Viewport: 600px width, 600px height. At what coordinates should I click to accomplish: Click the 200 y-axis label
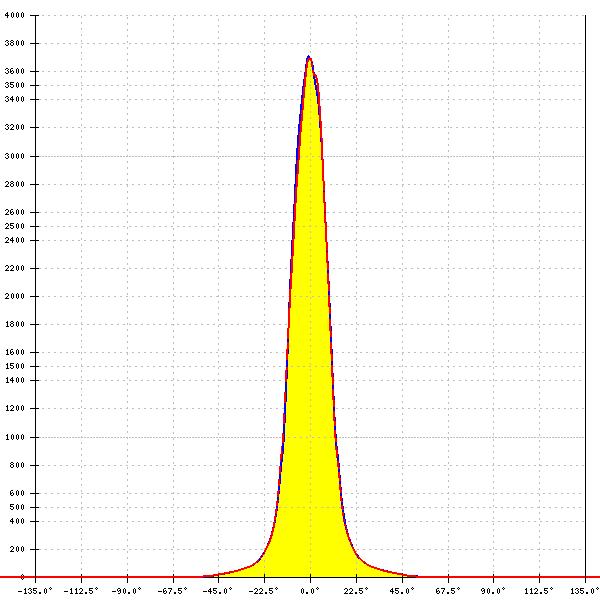(17, 549)
